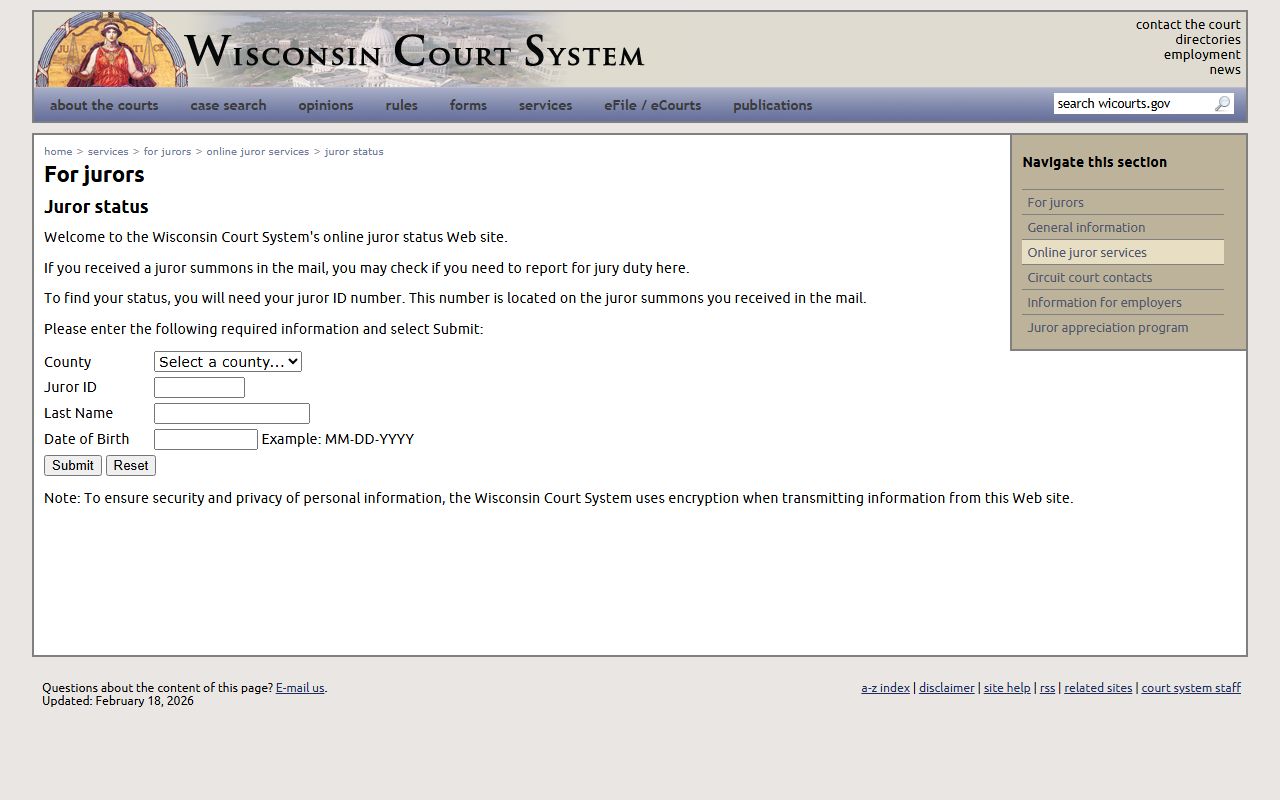Open the 'site help' footer link
The width and height of the screenshot is (1280, 800).
point(1007,688)
